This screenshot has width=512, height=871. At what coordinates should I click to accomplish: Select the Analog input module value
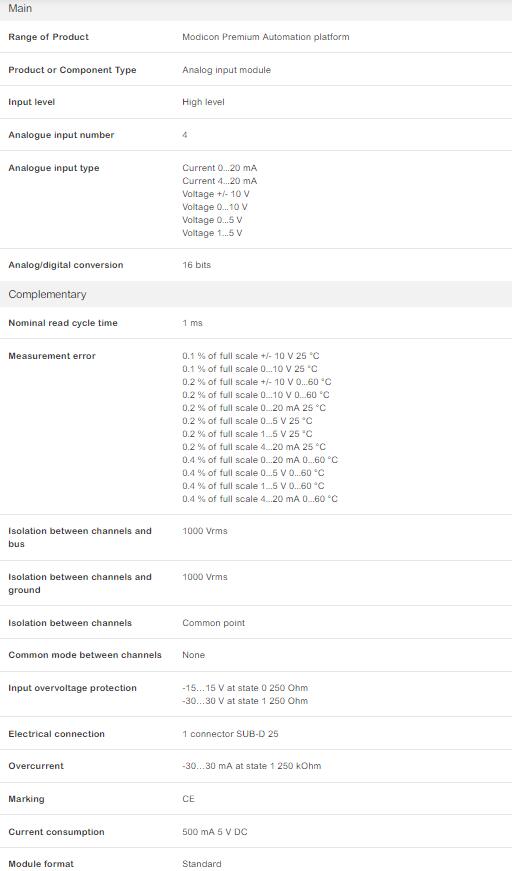[226, 70]
